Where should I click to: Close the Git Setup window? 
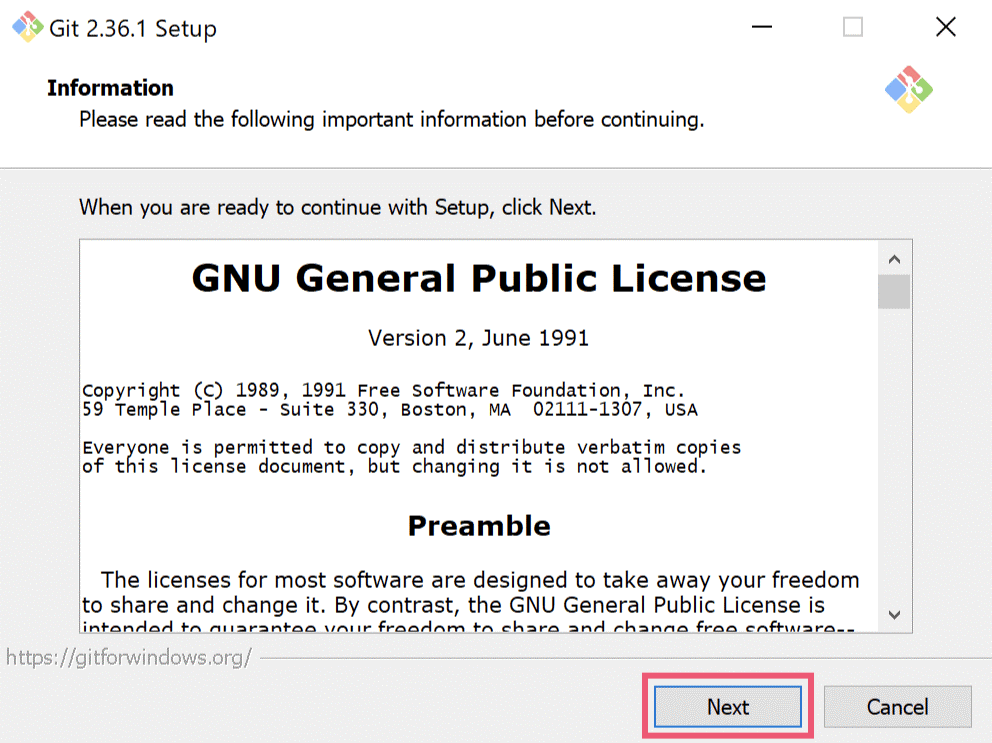(x=944, y=27)
